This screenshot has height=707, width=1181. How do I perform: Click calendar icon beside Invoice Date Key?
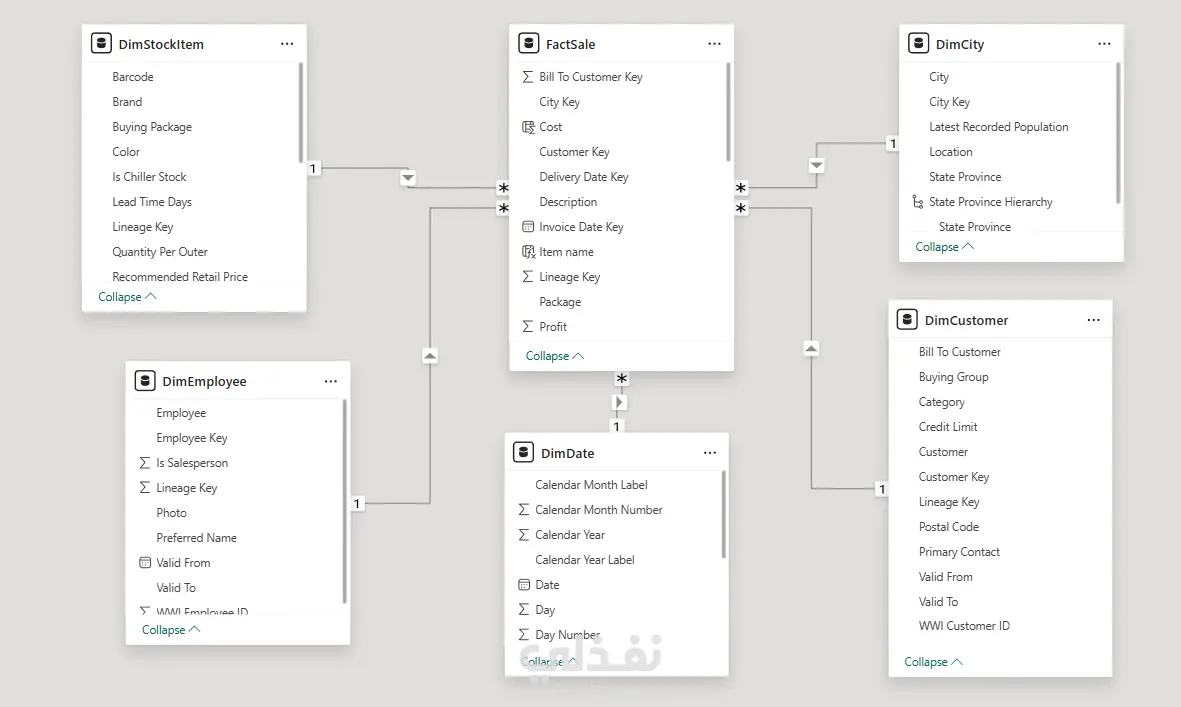point(528,227)
